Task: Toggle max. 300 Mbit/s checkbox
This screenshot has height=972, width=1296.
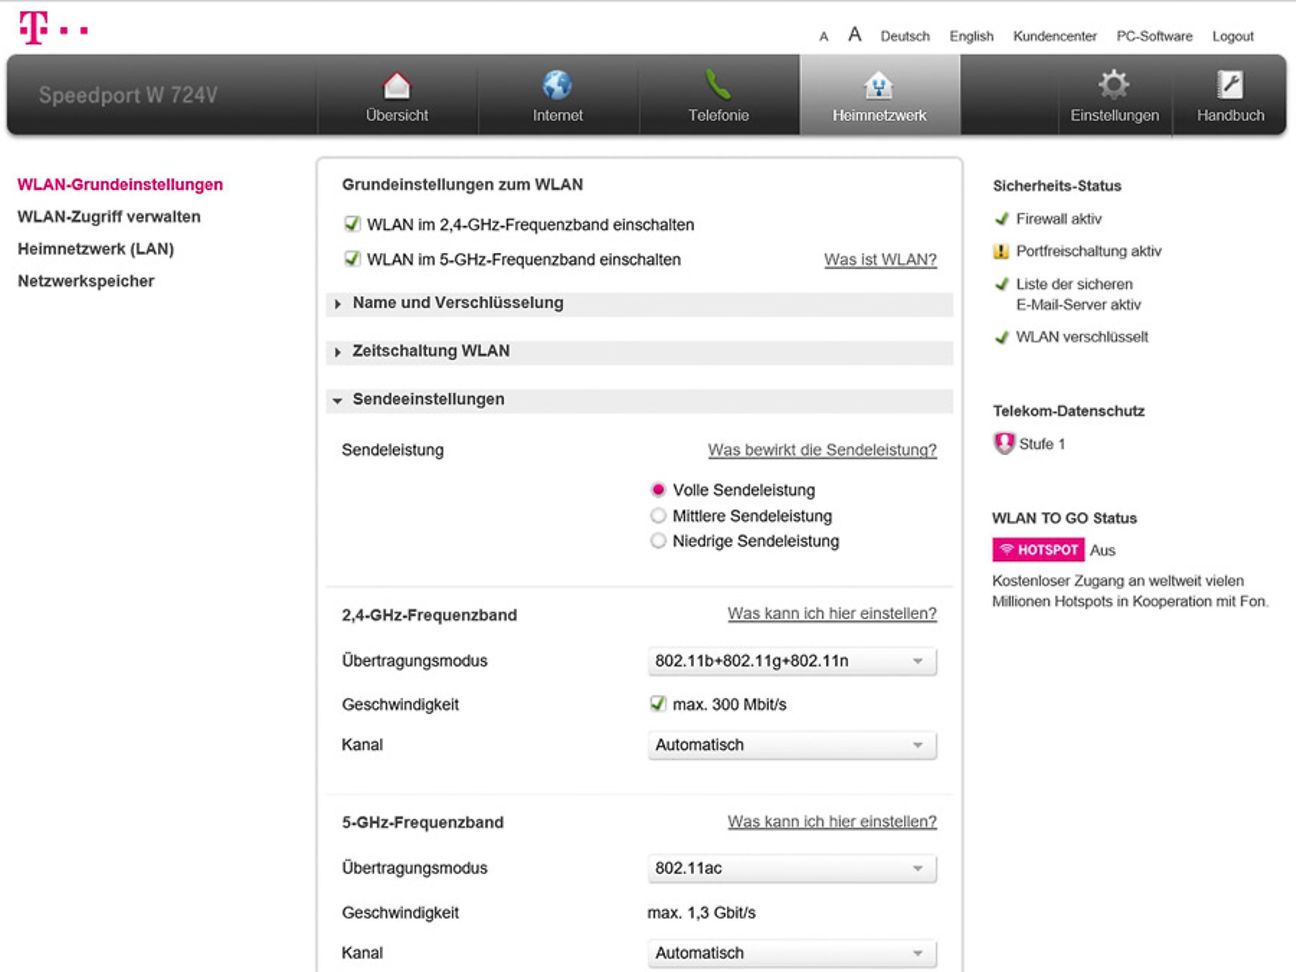Action: pyautogui.click(x=657, y=704)
